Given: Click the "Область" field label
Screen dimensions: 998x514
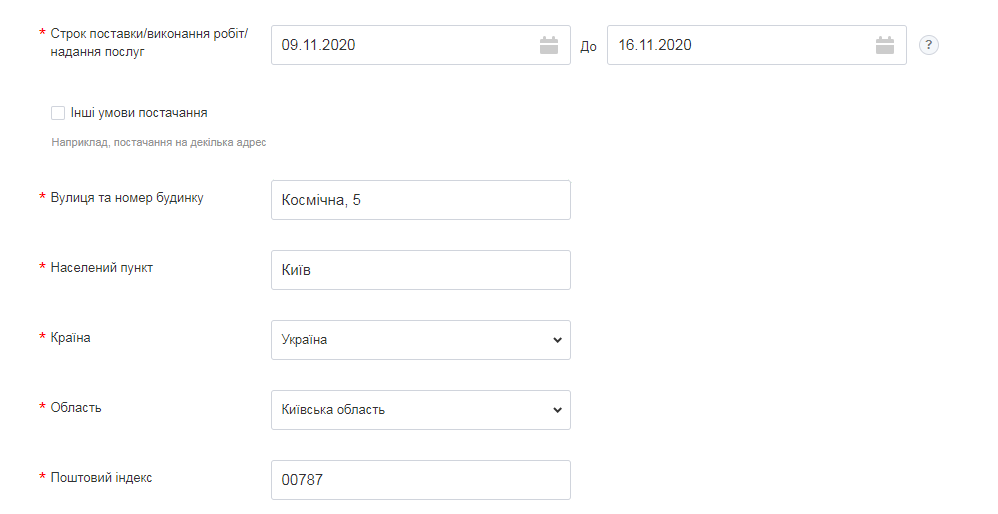Looking at the screenshot, I should coord(76,408).
